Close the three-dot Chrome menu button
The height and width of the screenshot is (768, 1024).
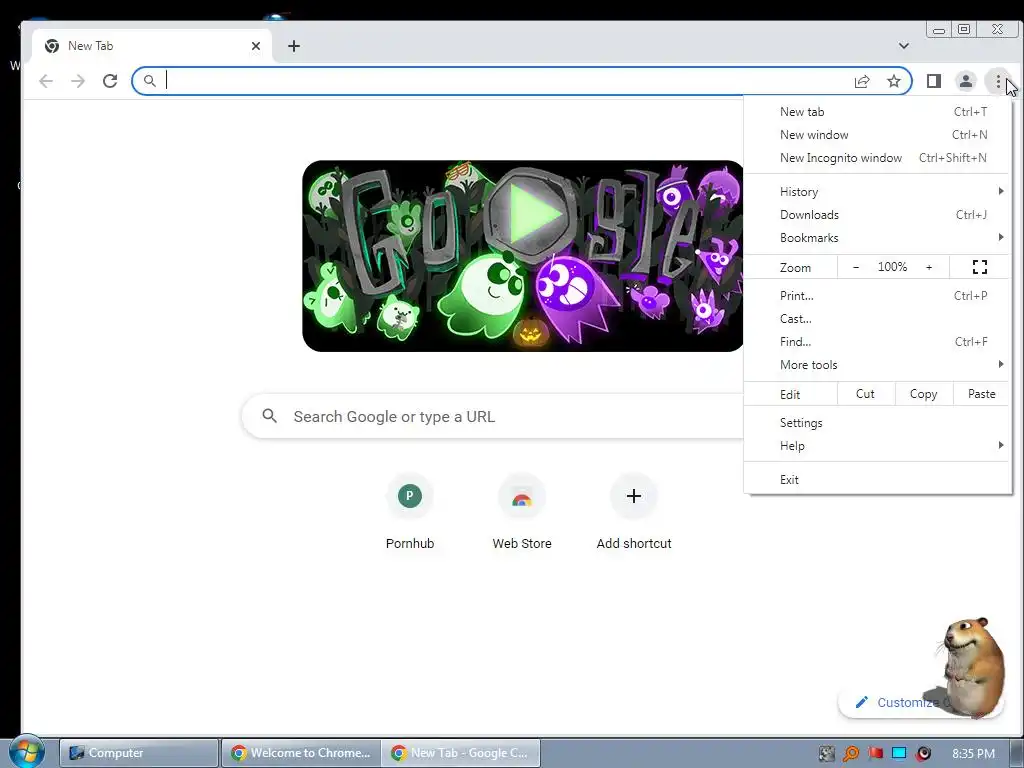click(x=998, y=81)
